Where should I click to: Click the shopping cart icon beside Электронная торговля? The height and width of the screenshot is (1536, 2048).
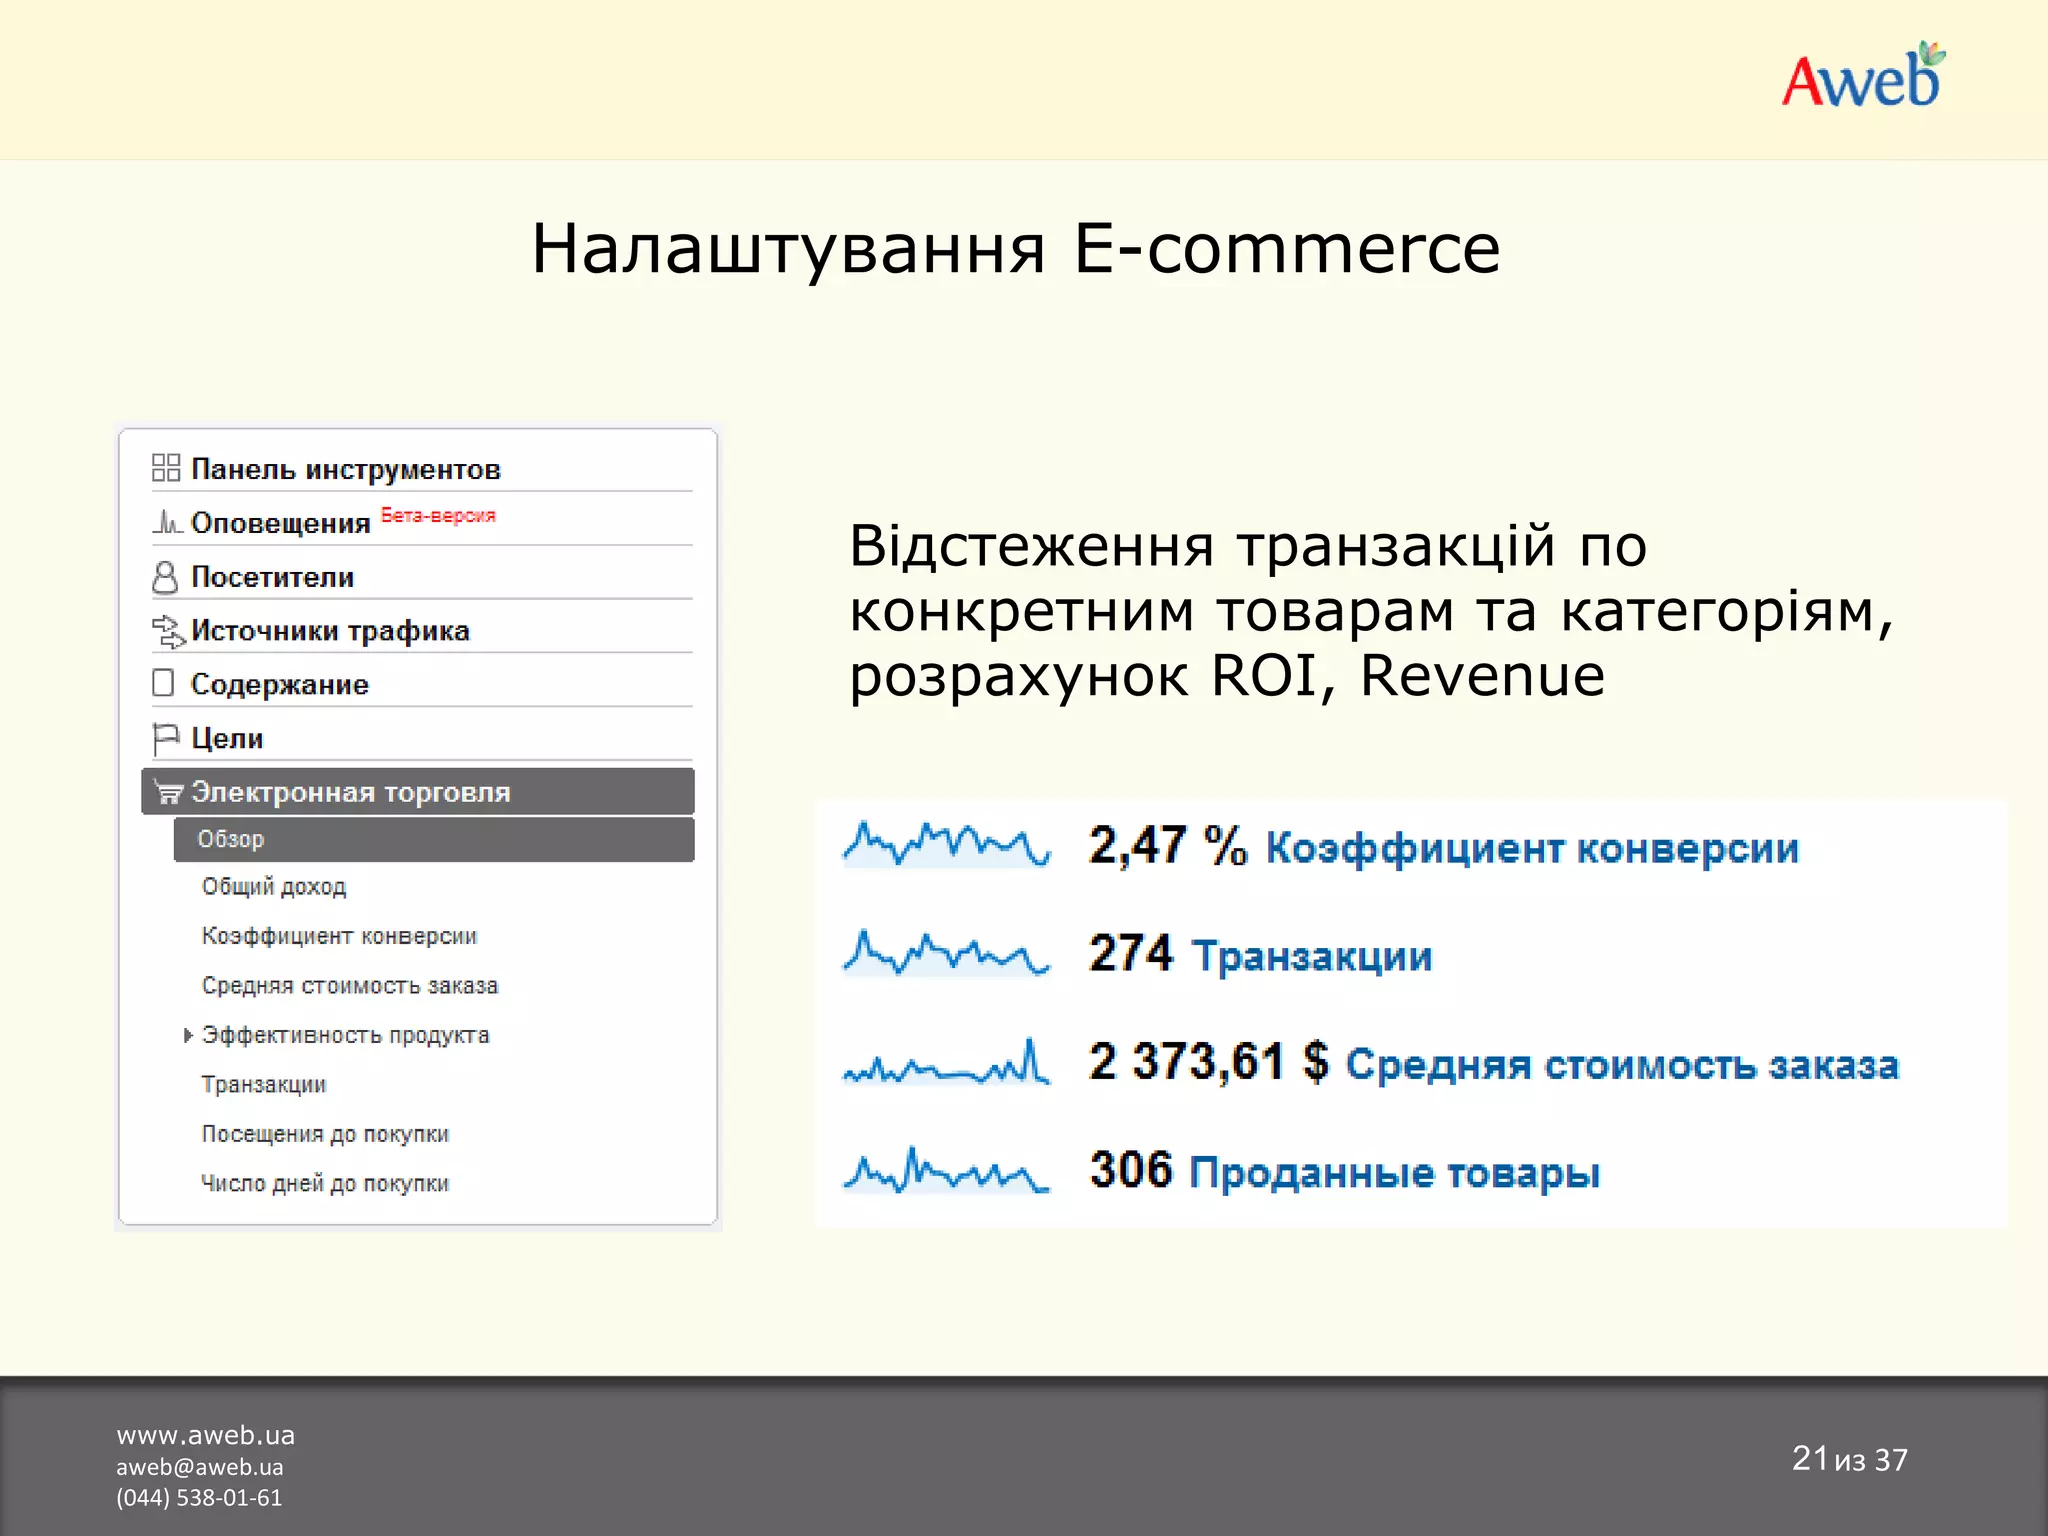click(168, 793)
